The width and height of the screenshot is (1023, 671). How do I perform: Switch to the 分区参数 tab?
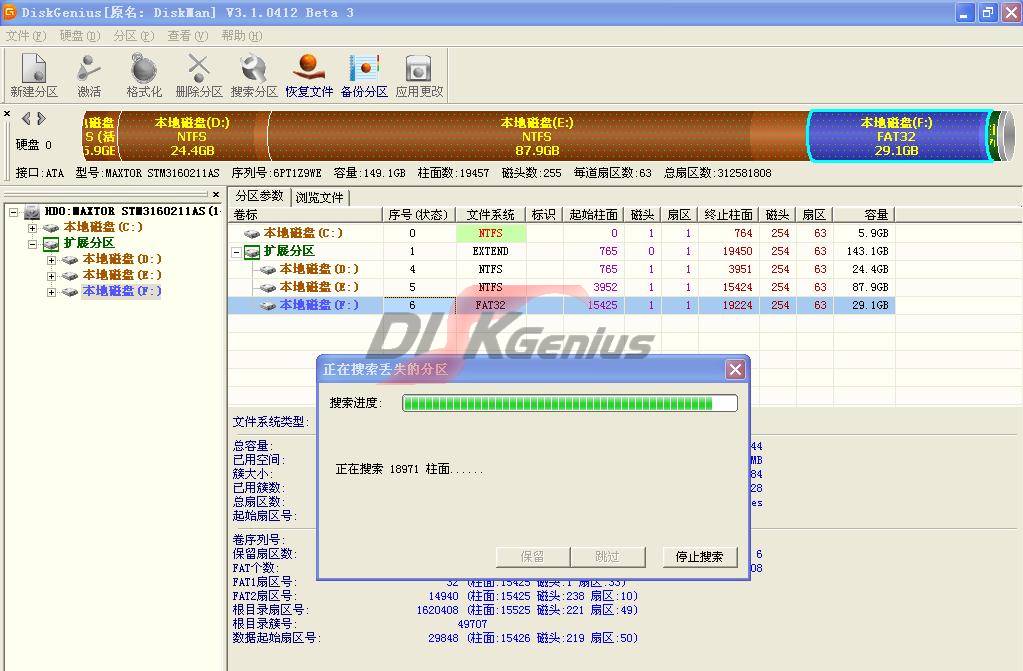pyautogui.click(x=259, y=196)
